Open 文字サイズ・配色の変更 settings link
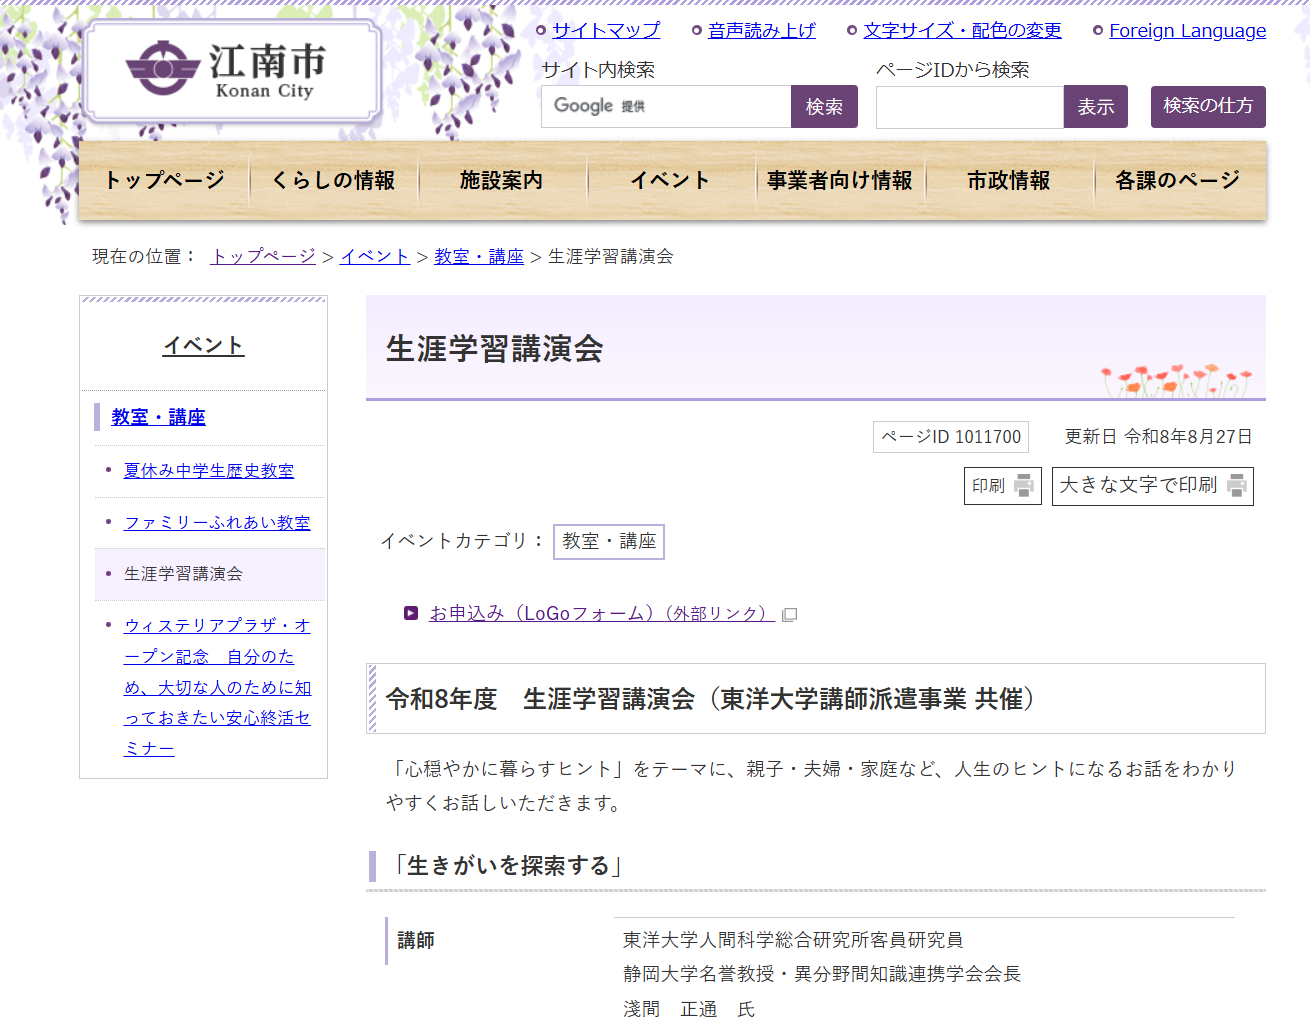1310x1034 pixels. click(962, 30)
